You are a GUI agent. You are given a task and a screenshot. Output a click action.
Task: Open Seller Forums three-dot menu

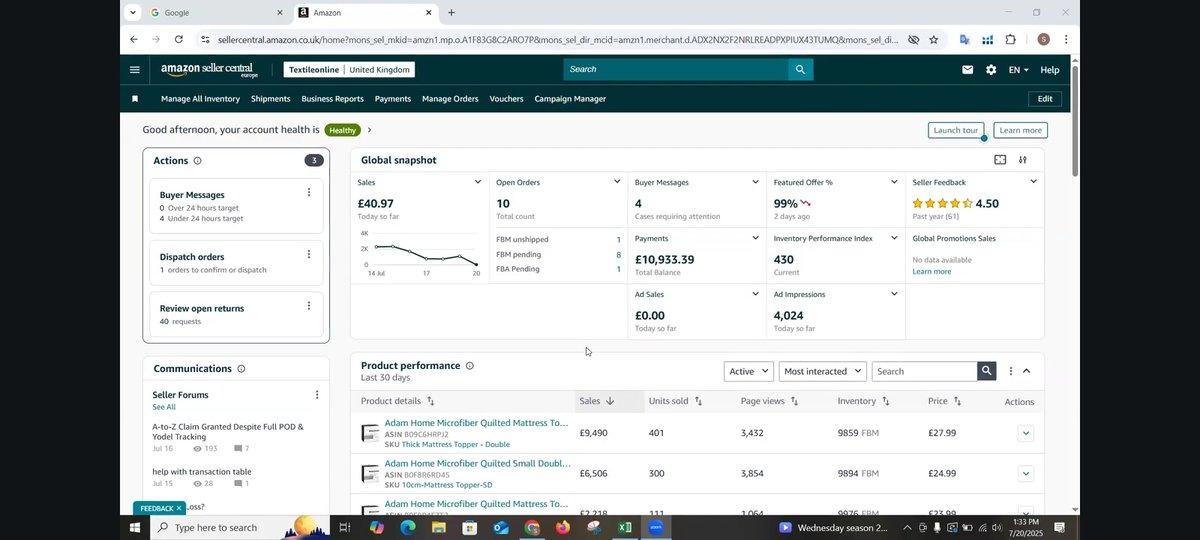click(x=317, y=395)
